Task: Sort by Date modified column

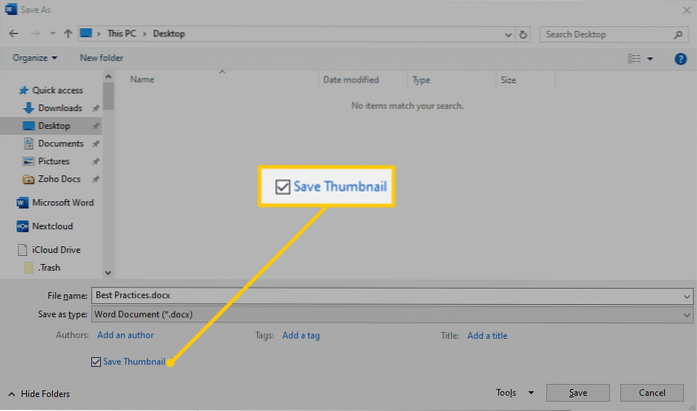Action: [x=351, y=80]
